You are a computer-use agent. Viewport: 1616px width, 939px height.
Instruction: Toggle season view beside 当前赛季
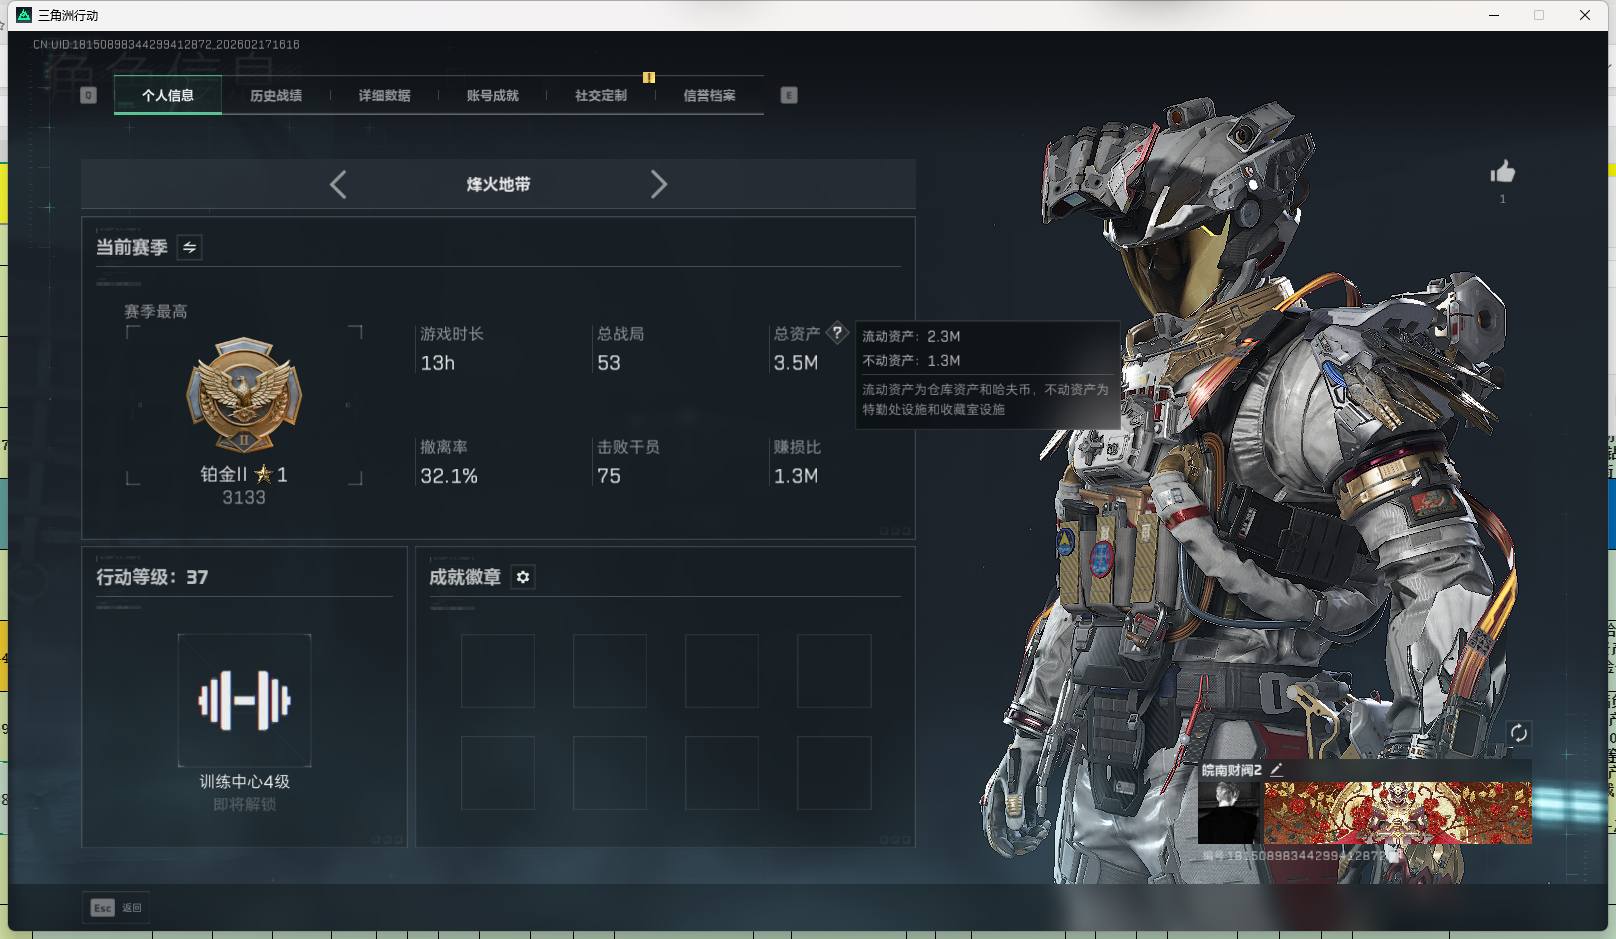(189, 247)
